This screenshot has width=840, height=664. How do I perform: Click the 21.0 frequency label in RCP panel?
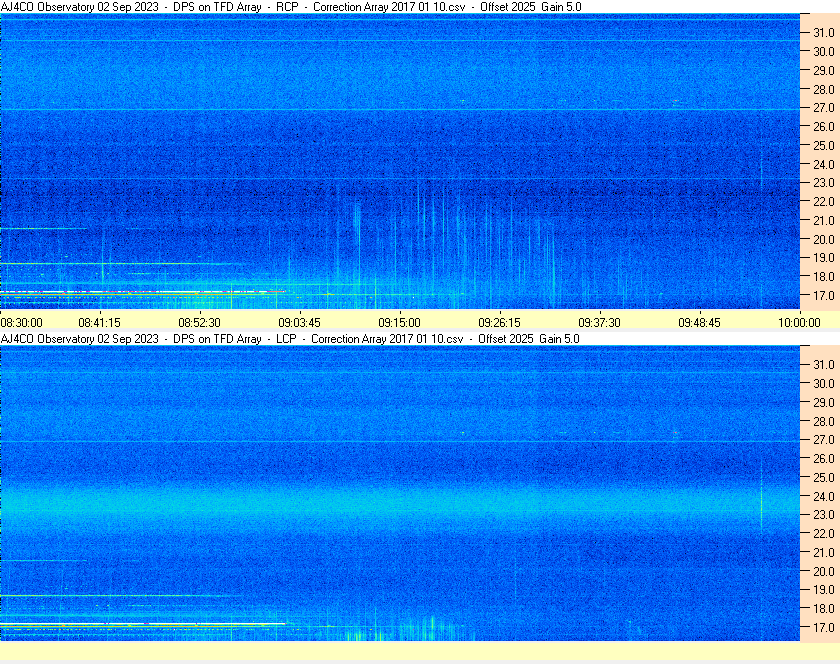point(824,220)
